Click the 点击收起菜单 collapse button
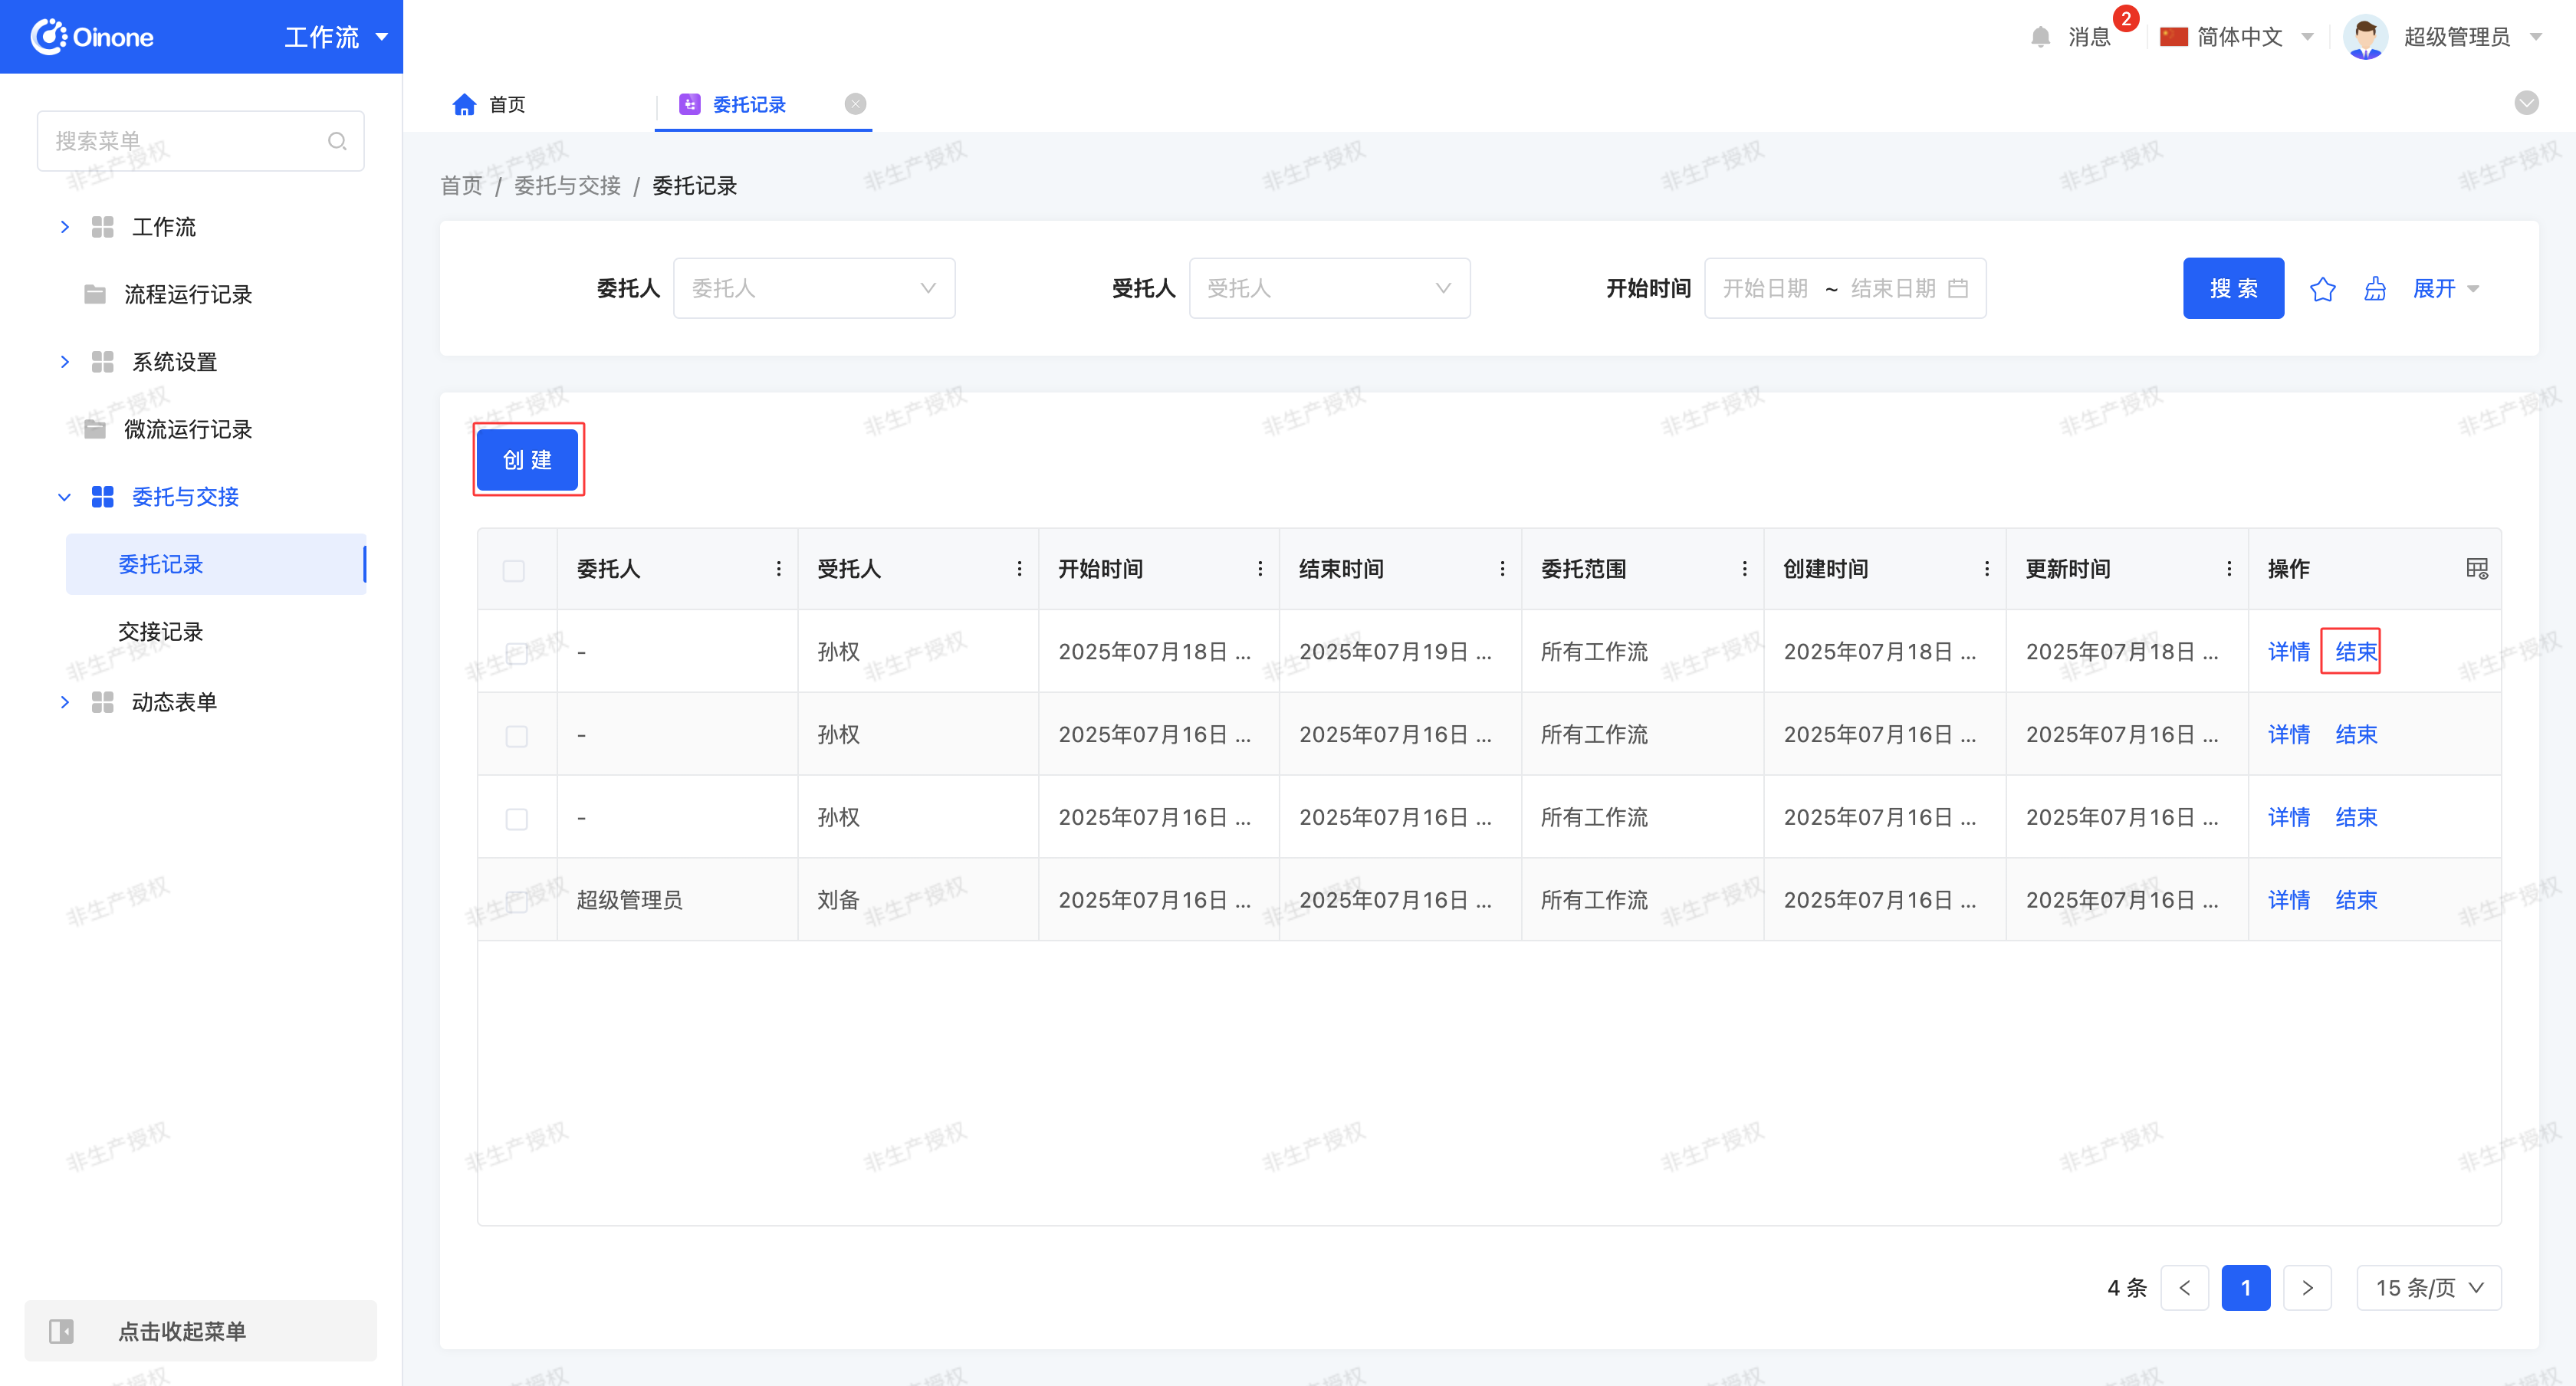The width and height of the screenshot is (2576, 1386). point(201,1331)
